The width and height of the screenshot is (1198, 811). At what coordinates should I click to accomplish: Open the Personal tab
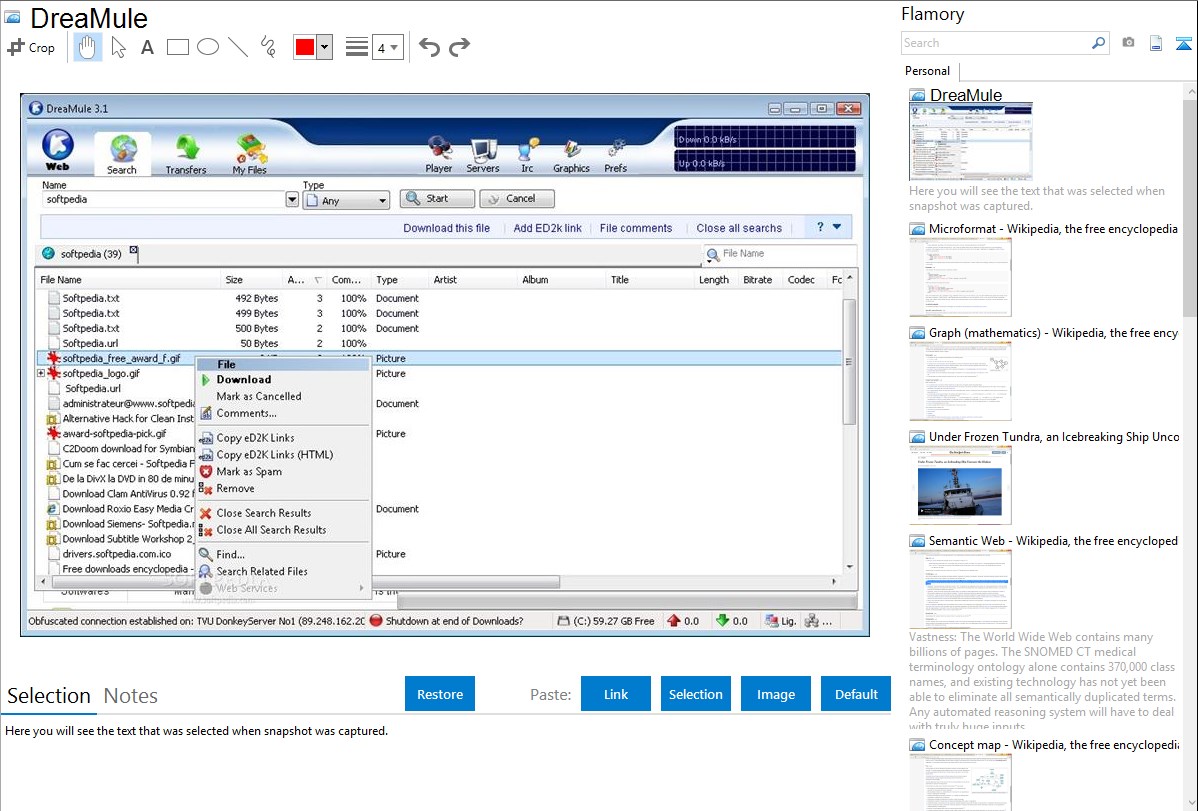[927, 71]
